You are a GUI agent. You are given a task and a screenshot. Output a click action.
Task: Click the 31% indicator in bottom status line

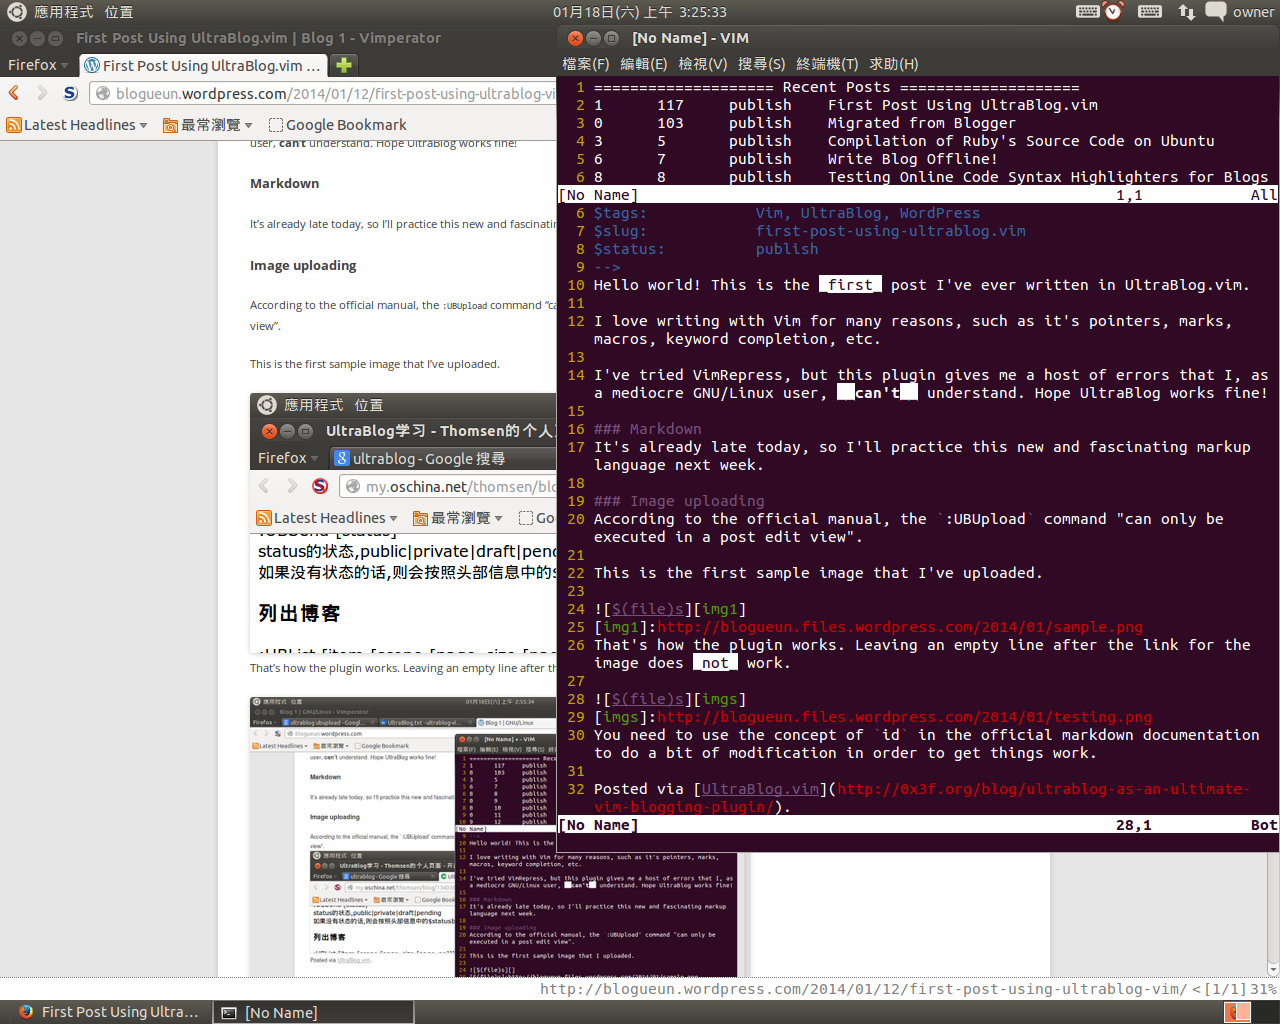coord(1264,989)
